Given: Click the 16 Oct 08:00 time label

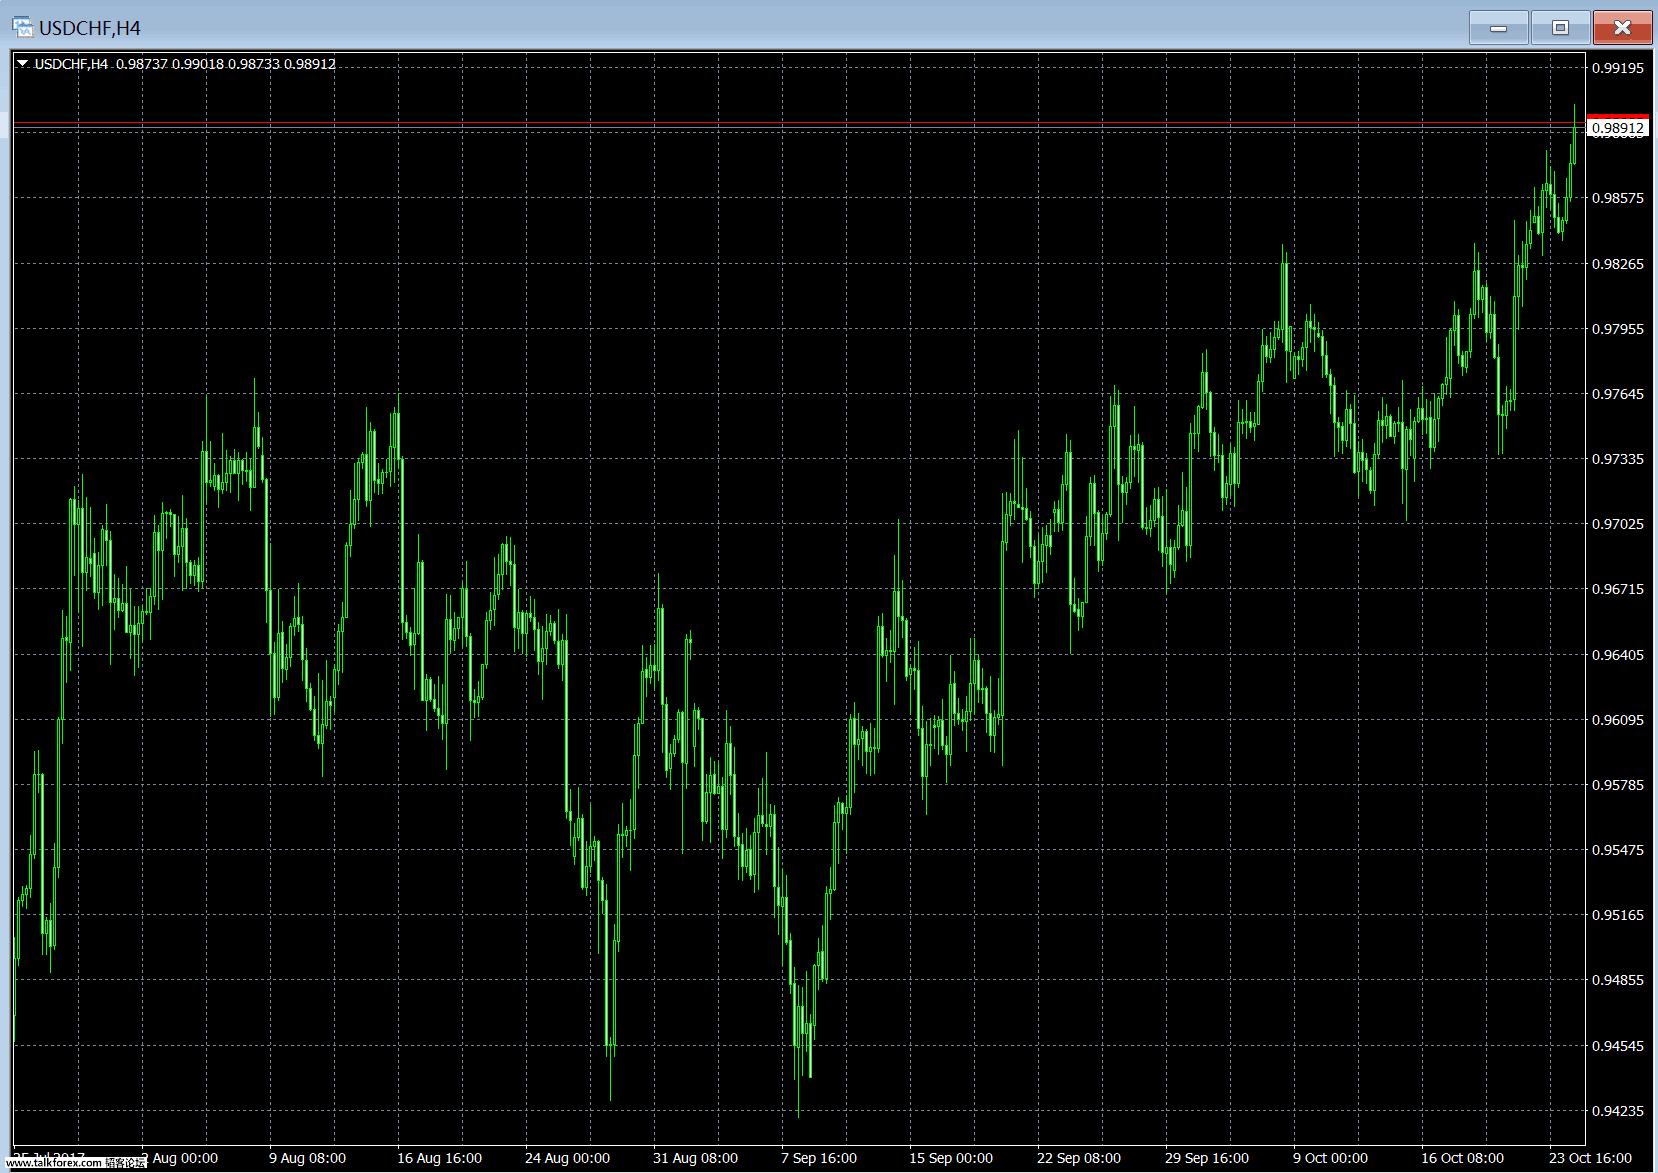Looking at the screenshot, I should [x=1462, y=1158].
